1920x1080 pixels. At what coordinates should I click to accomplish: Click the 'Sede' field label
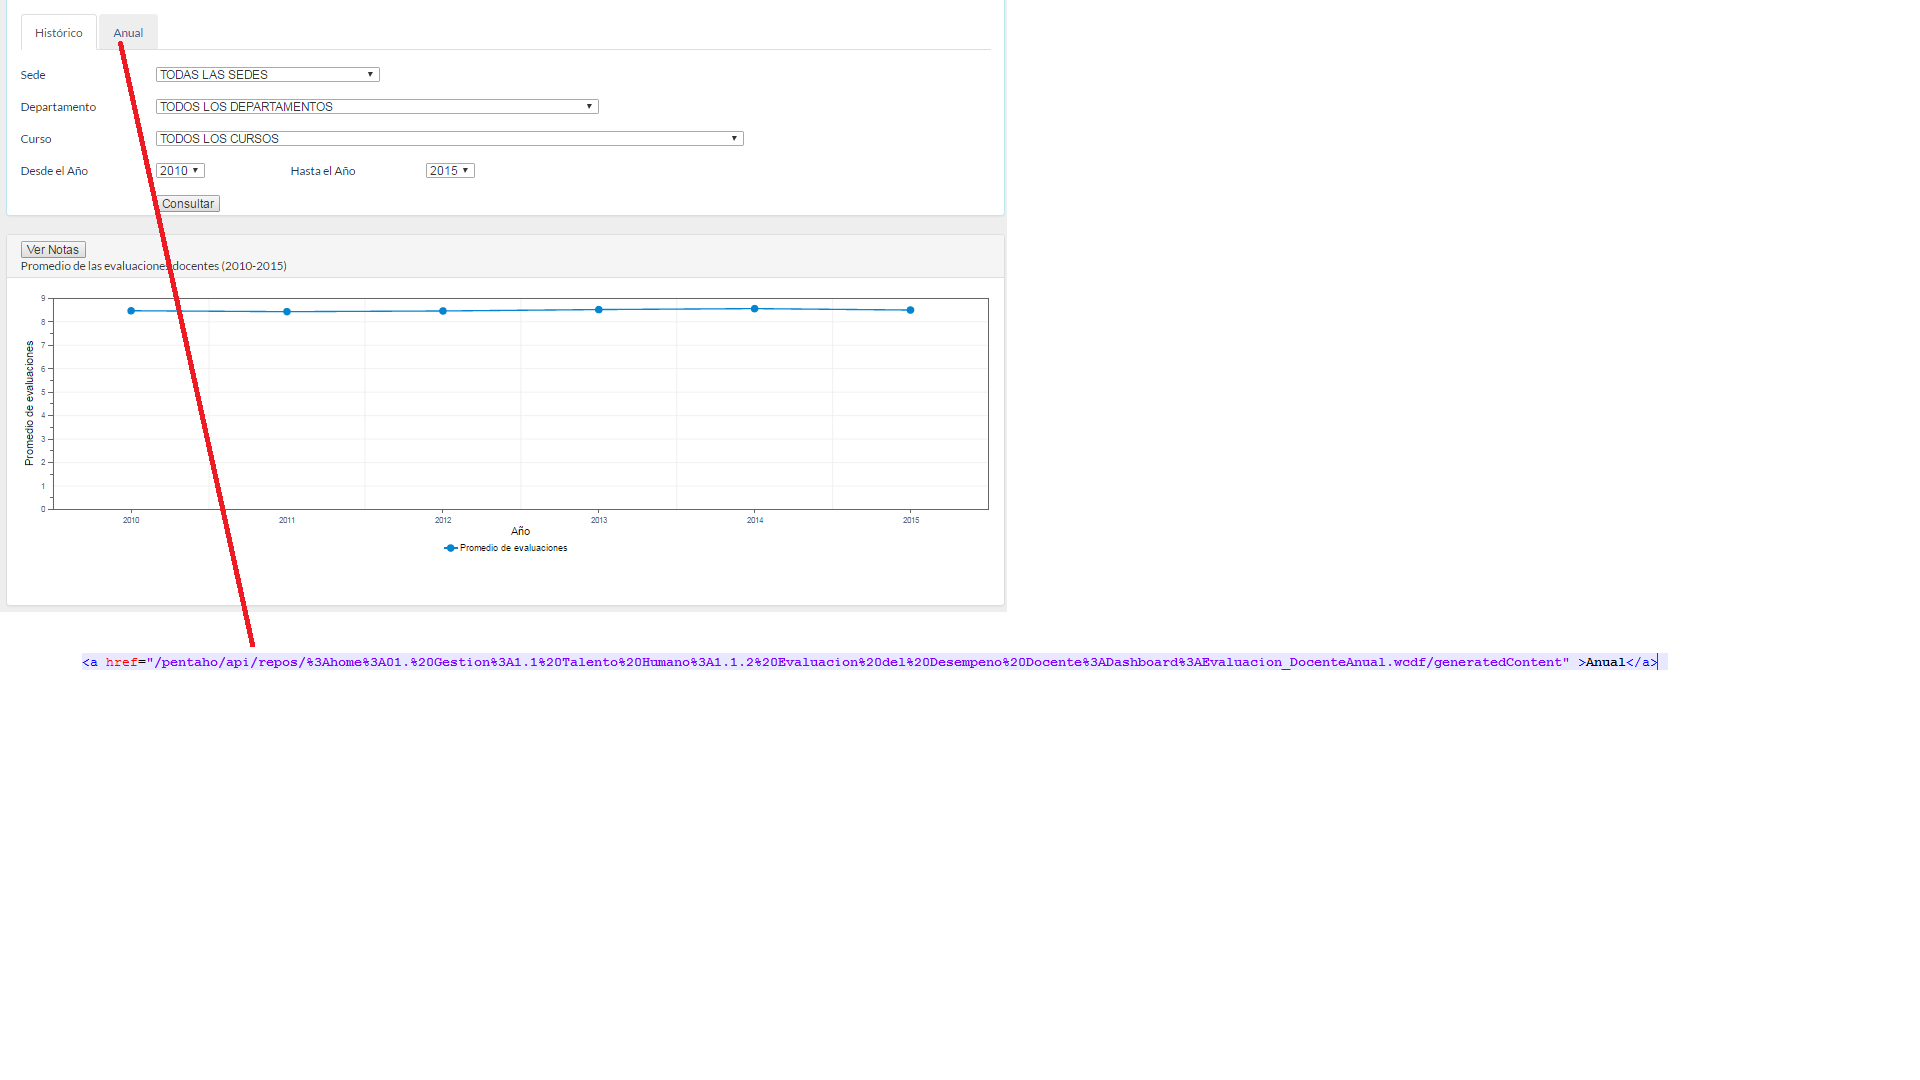click(33, 75)
